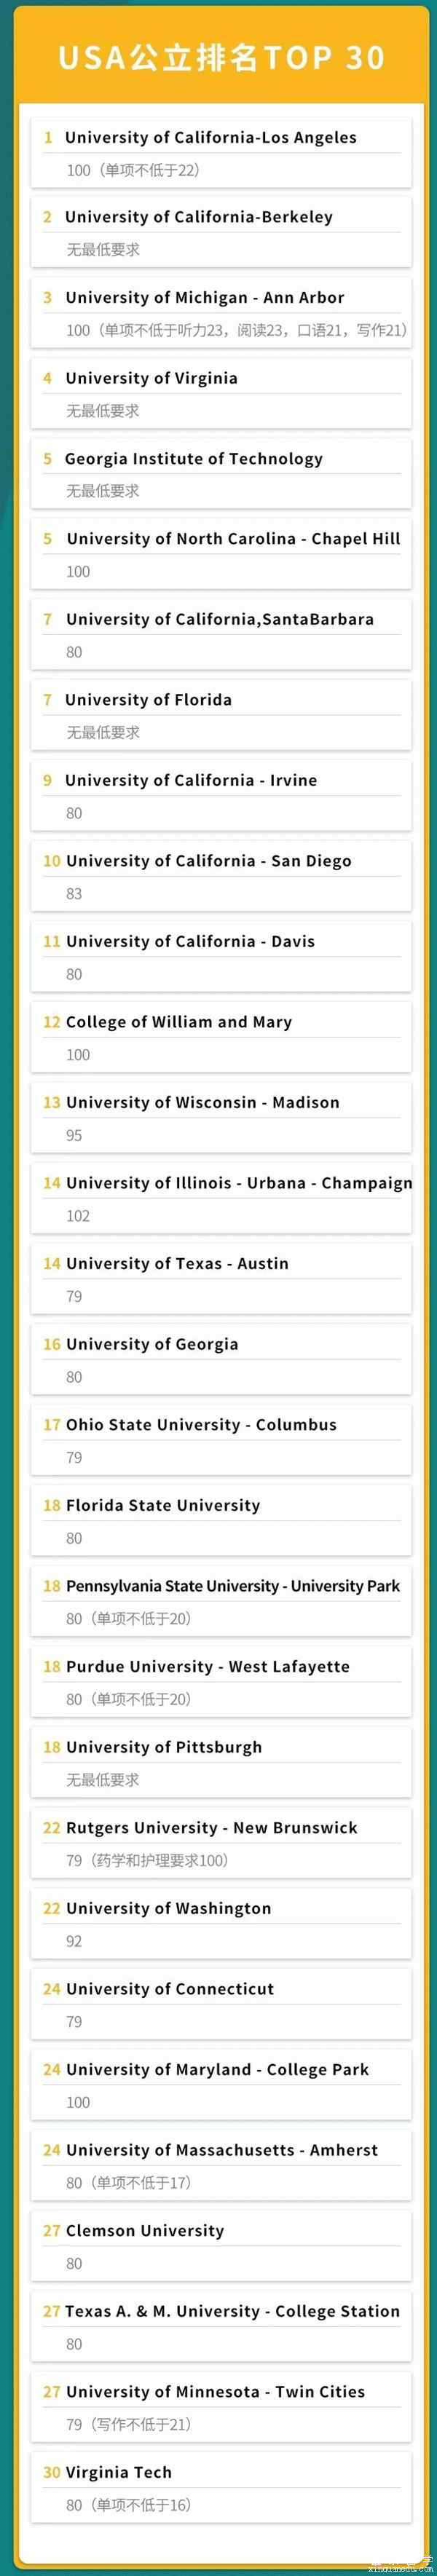Select College of William and Mary
The image size is (437, 2576).
tap(178, 1022)
